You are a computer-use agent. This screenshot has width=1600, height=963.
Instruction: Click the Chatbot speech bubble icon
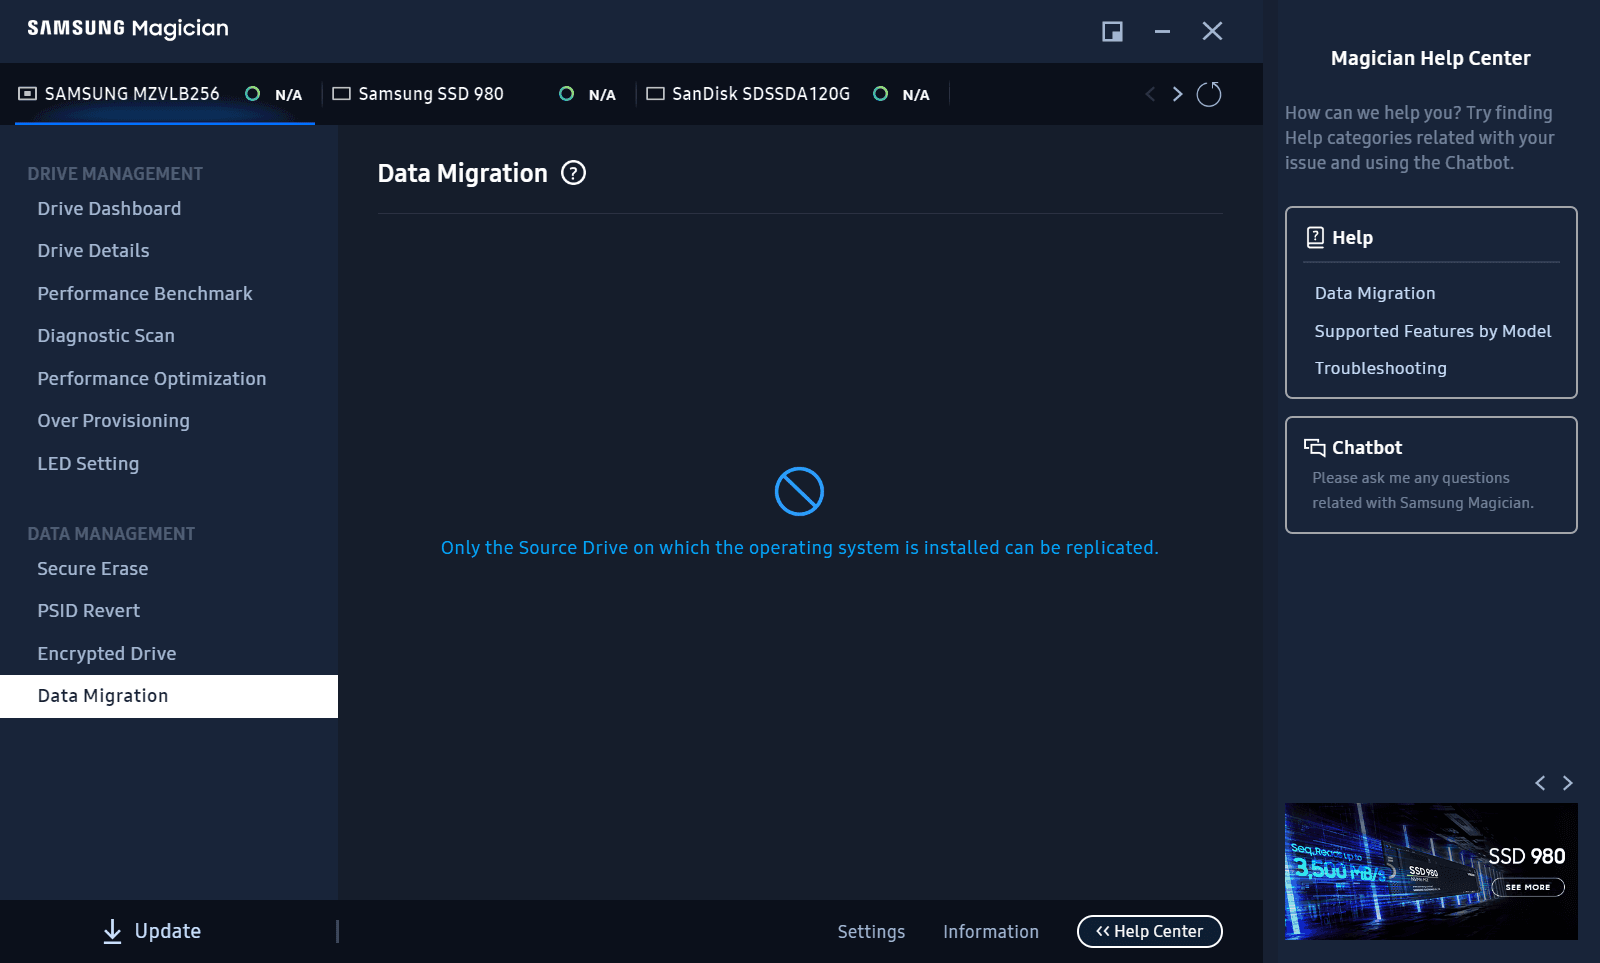[x=1314, y=447]
